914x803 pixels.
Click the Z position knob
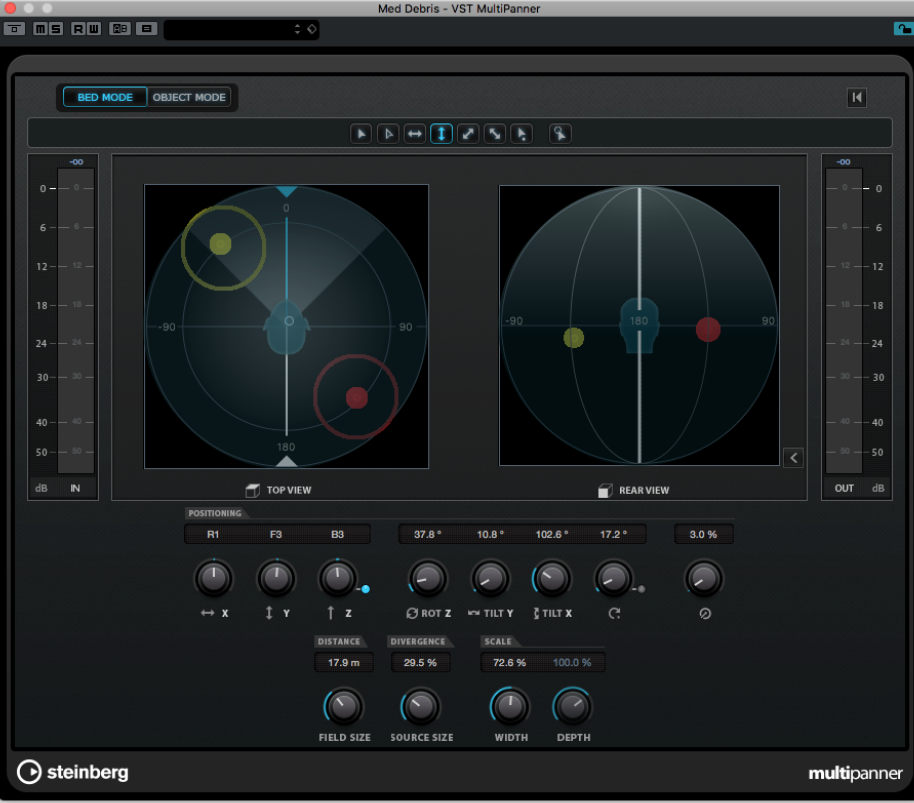click(338, 578)
